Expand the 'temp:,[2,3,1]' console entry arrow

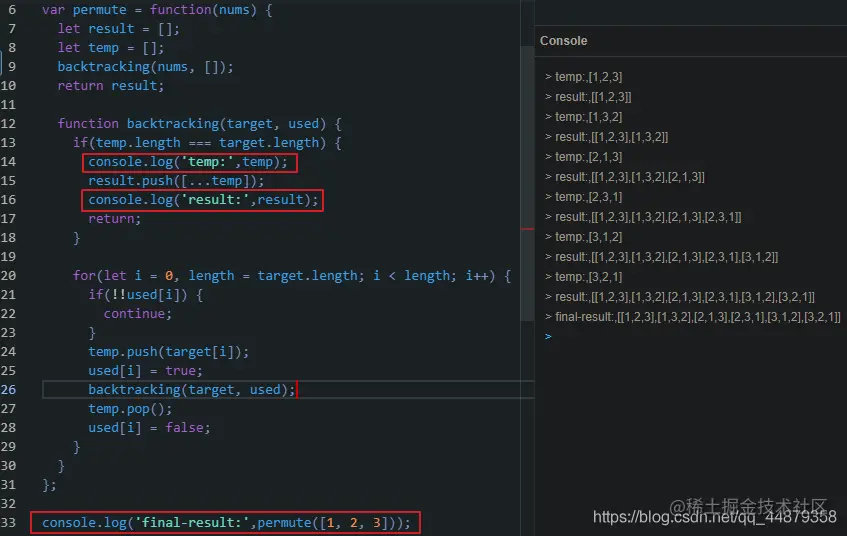tap(548, 197)
